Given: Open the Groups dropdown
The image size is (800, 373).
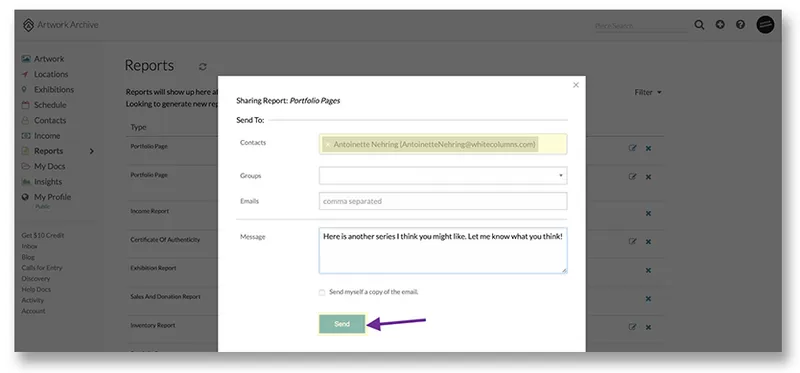Looking at the screenshot, I should (443, 176).
